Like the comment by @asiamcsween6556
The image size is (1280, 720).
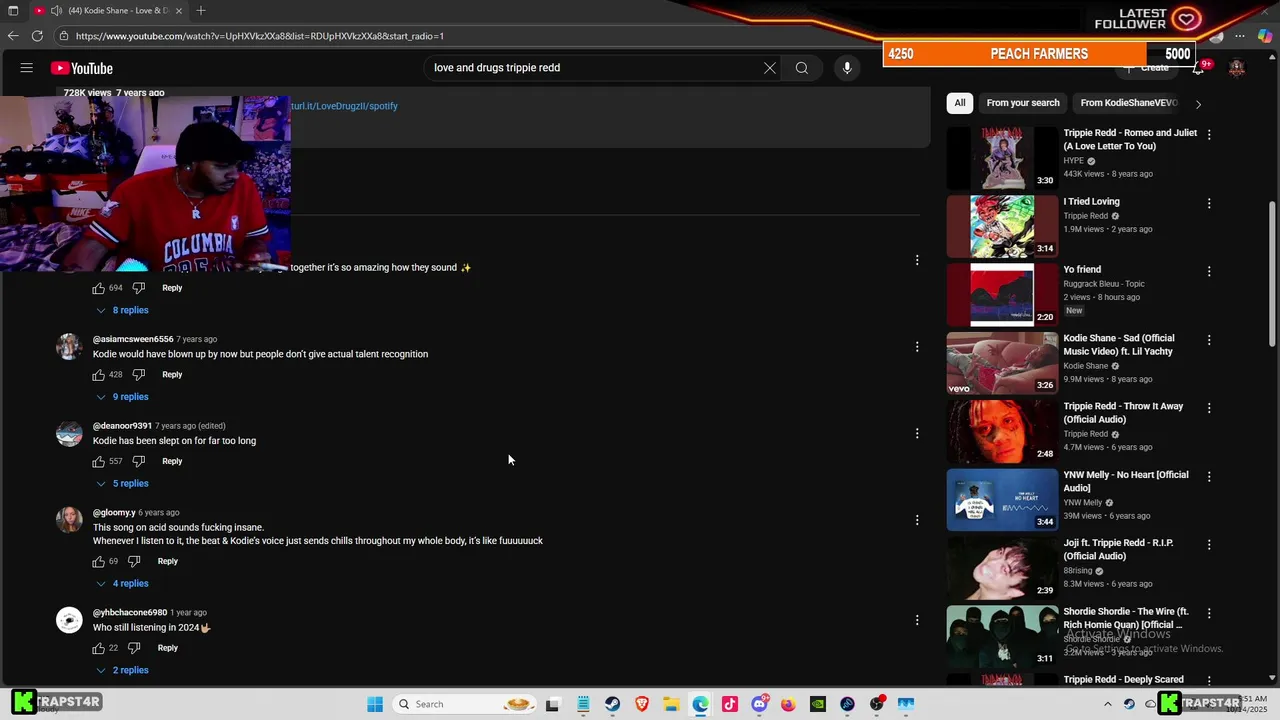pos(98,375)
